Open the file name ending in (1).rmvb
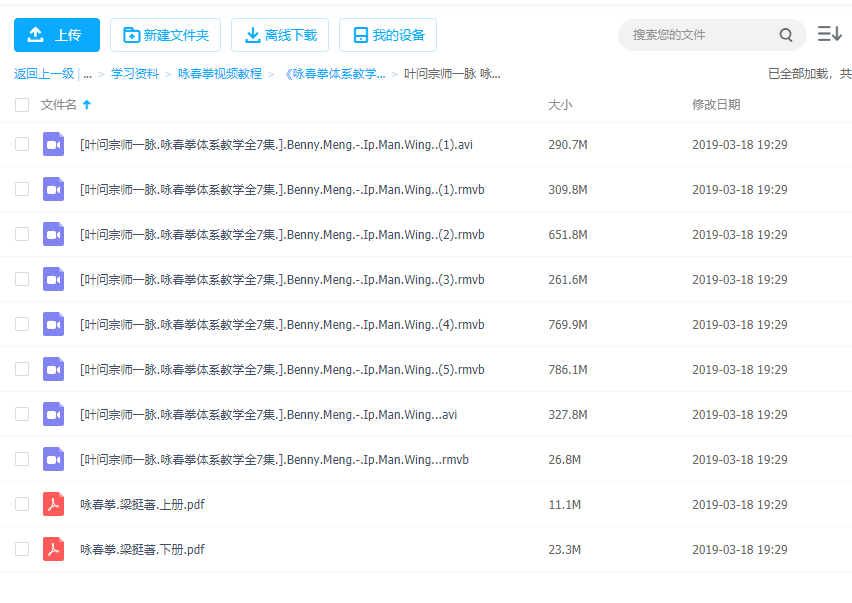Screen dimensions: 852x603 (x=283, y=190)
